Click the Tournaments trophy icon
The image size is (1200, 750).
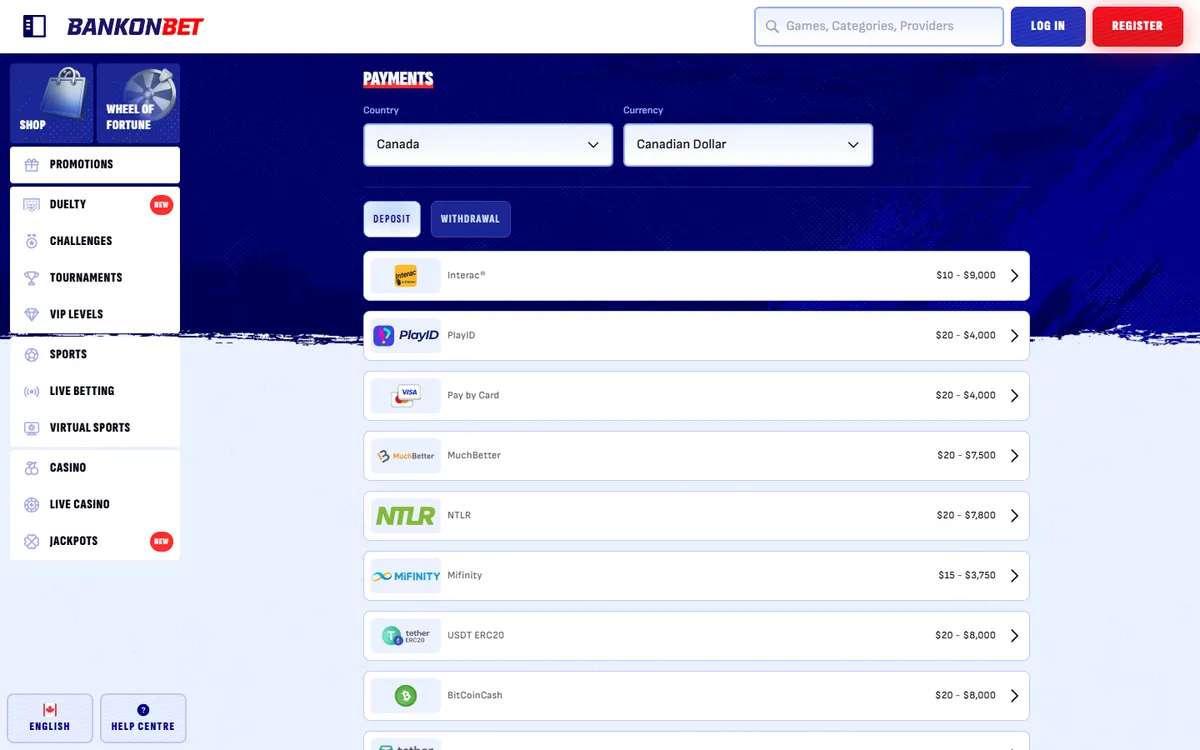coord(31,278)
